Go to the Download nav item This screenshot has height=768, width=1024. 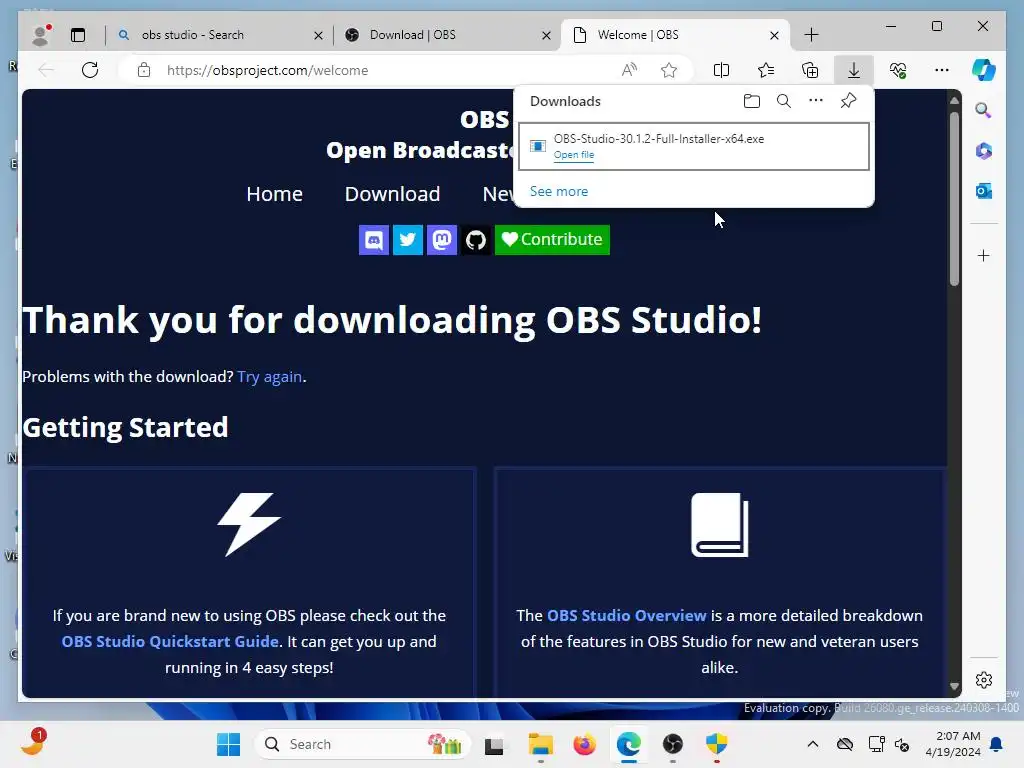(392, 194)
